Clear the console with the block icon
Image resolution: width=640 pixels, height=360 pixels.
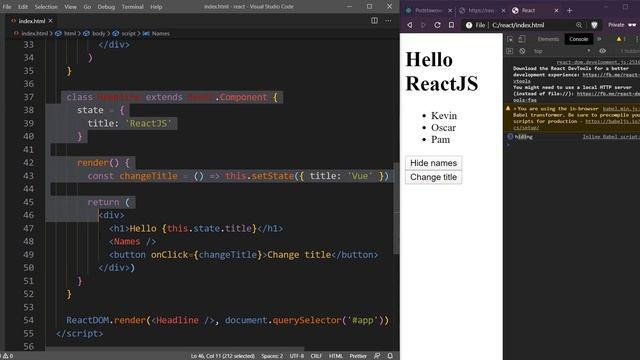522,51
